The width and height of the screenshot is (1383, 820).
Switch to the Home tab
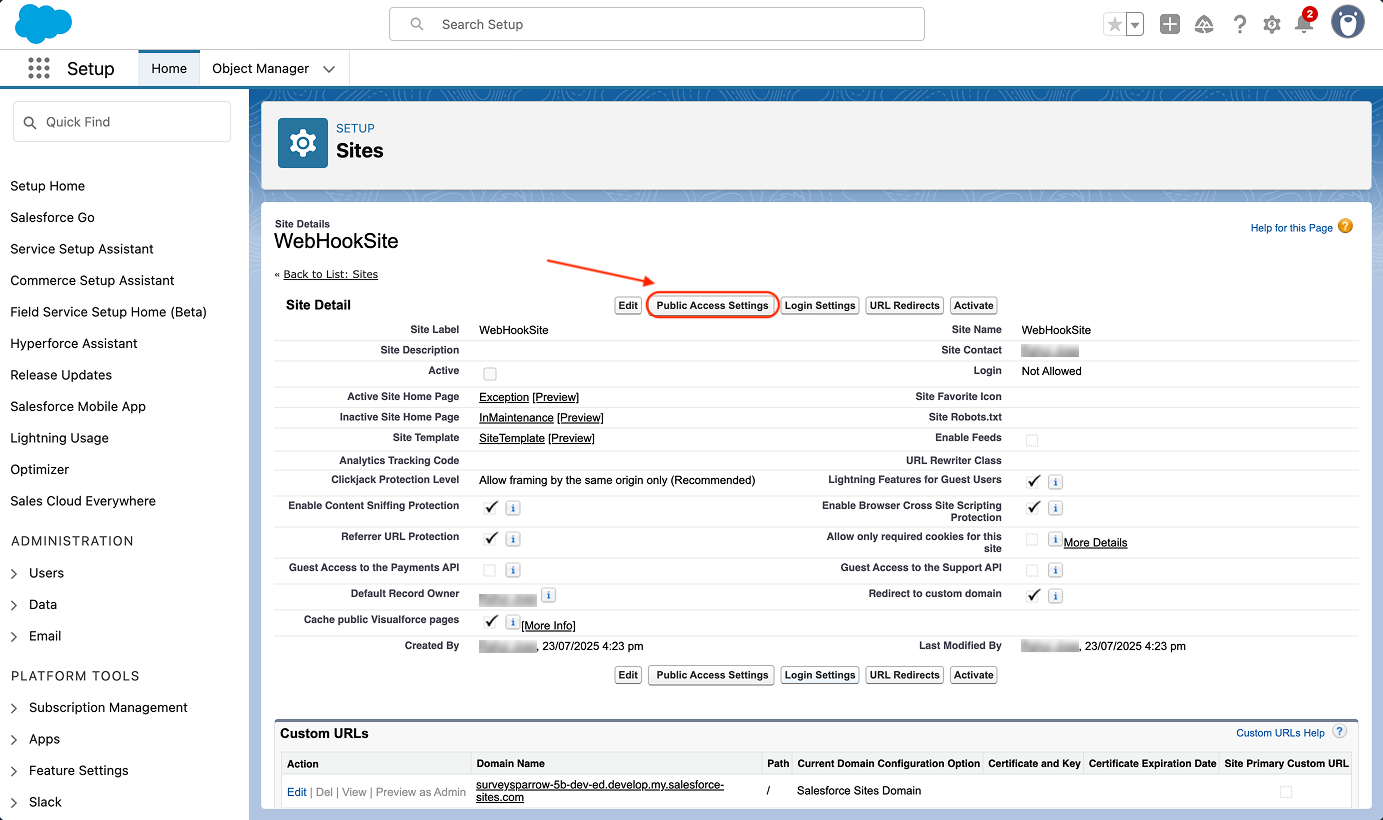coord(169,69)
